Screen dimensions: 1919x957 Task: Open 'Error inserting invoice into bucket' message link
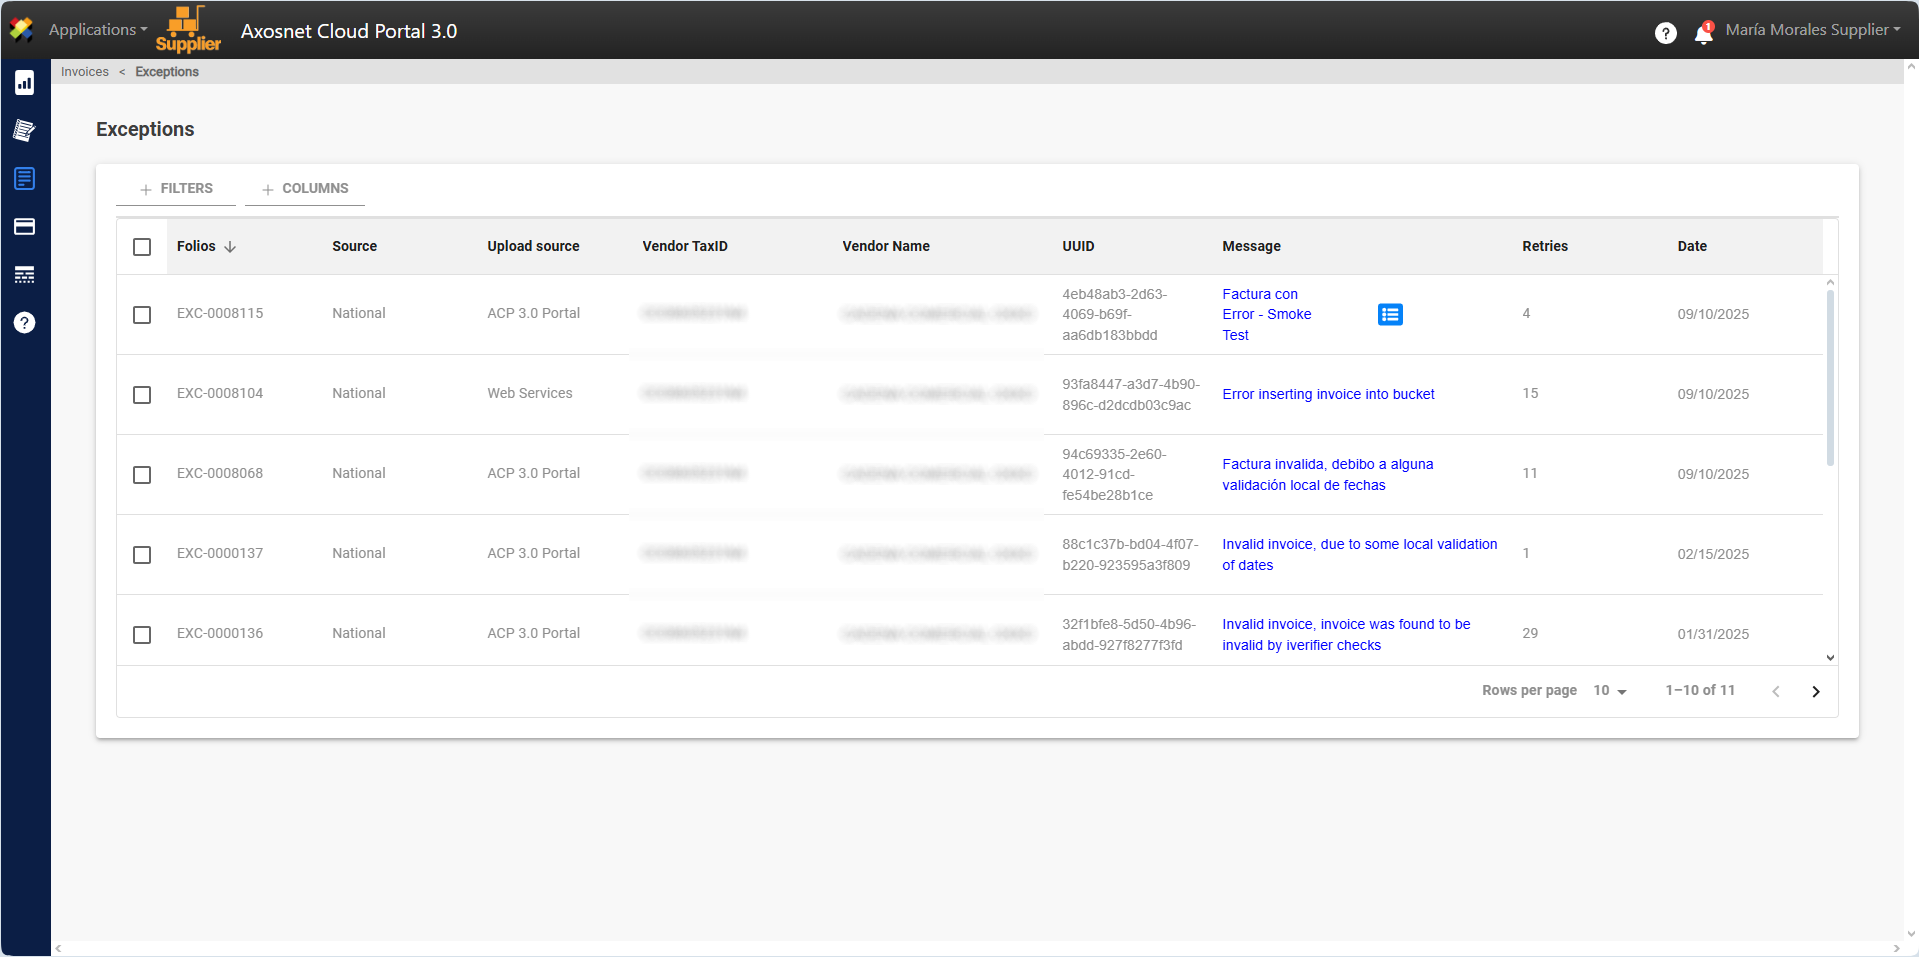click(x=1328, y=395)
